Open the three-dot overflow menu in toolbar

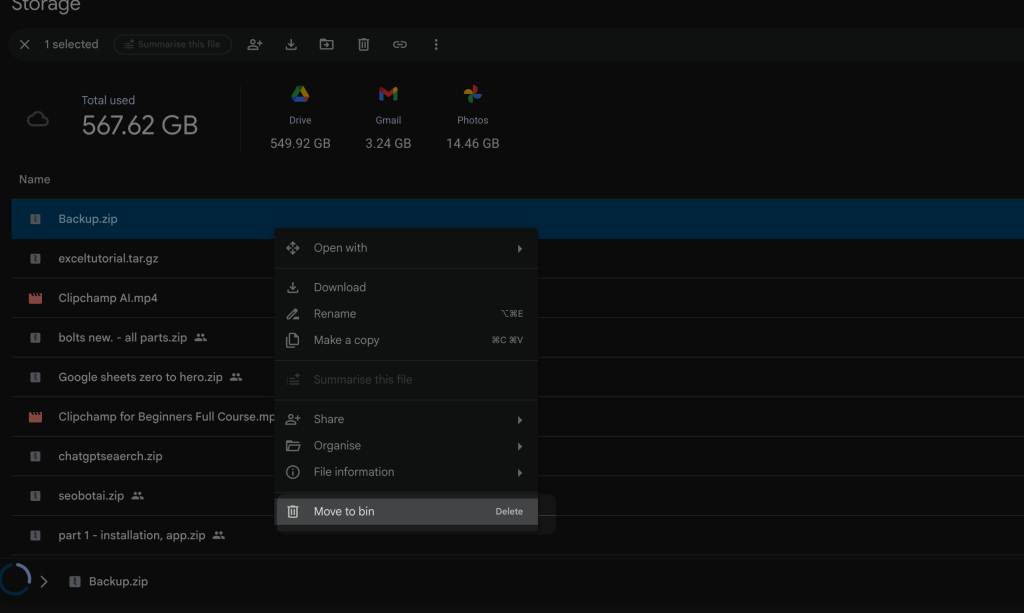tap(435, 44)
